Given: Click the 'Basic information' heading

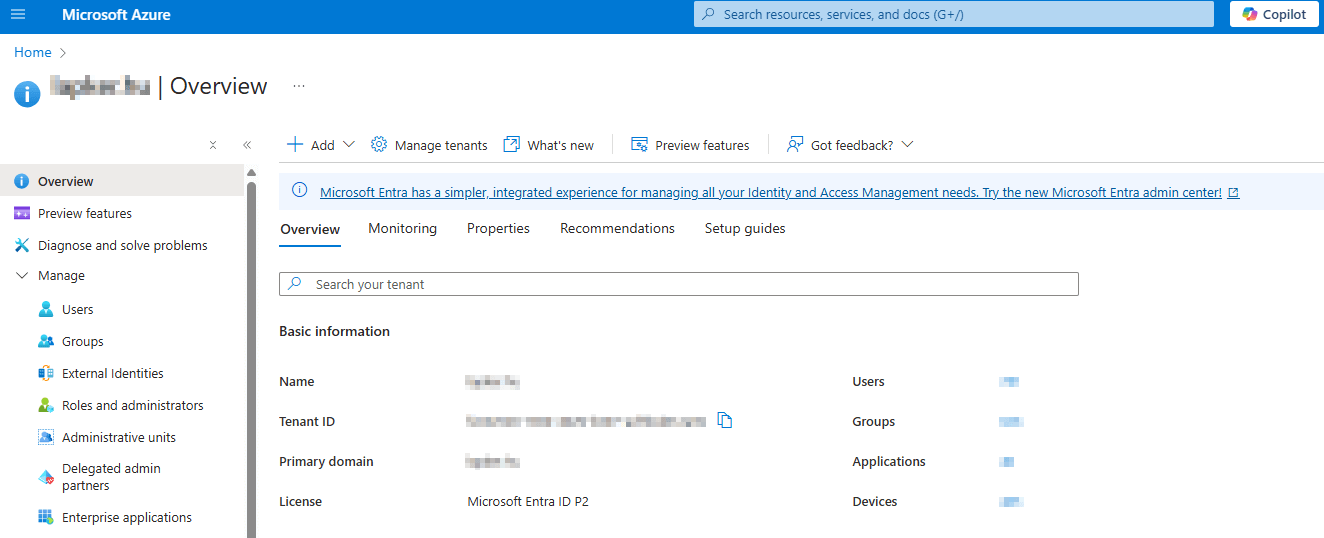Looking at the screenshot, I should click(334, 331).
